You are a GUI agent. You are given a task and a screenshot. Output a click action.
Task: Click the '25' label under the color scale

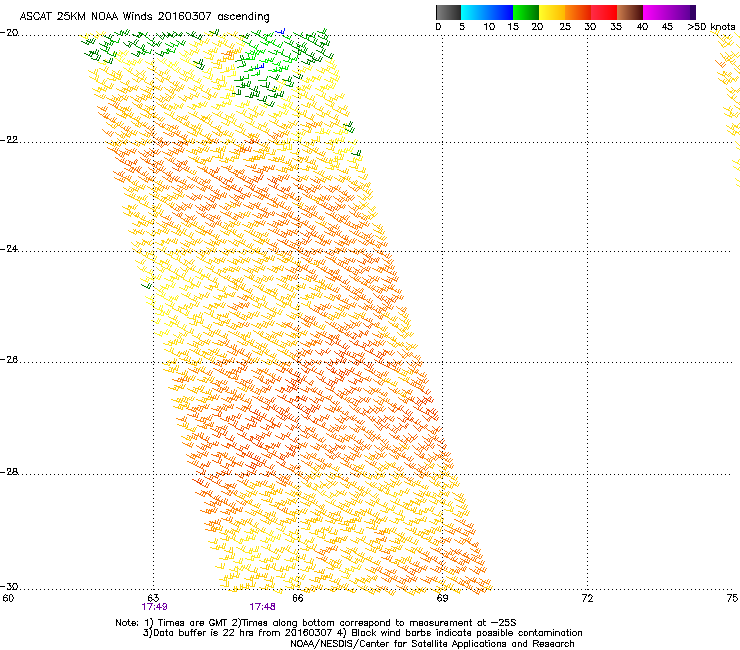565,27
